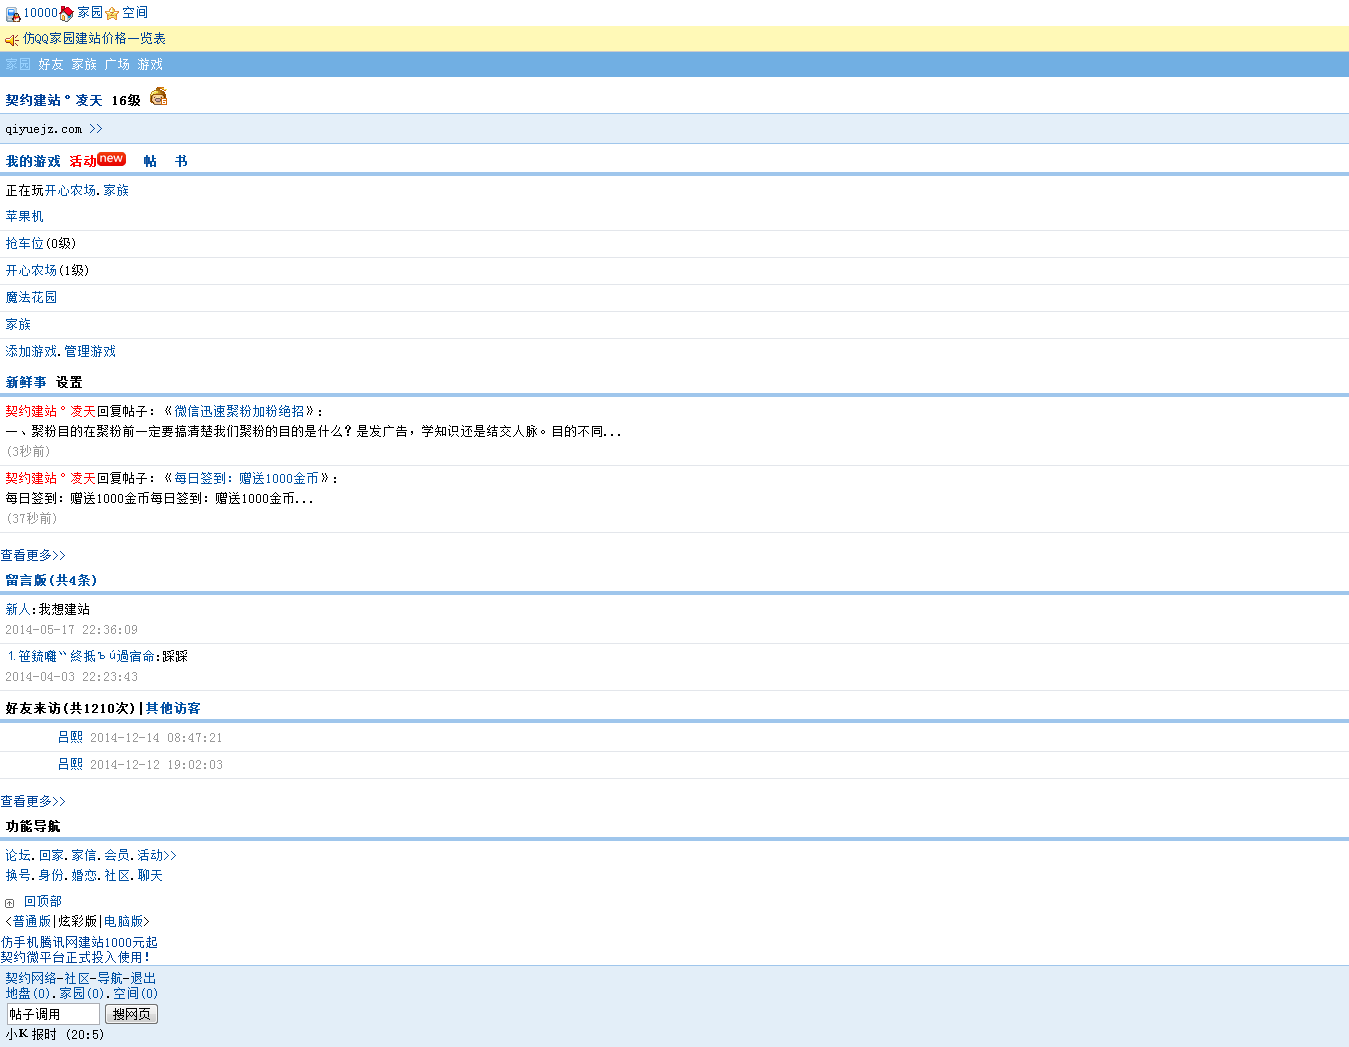Open 留言版(共4条) heading
This screenshot has height=1047, width=1349.
[x=51, y=581]
